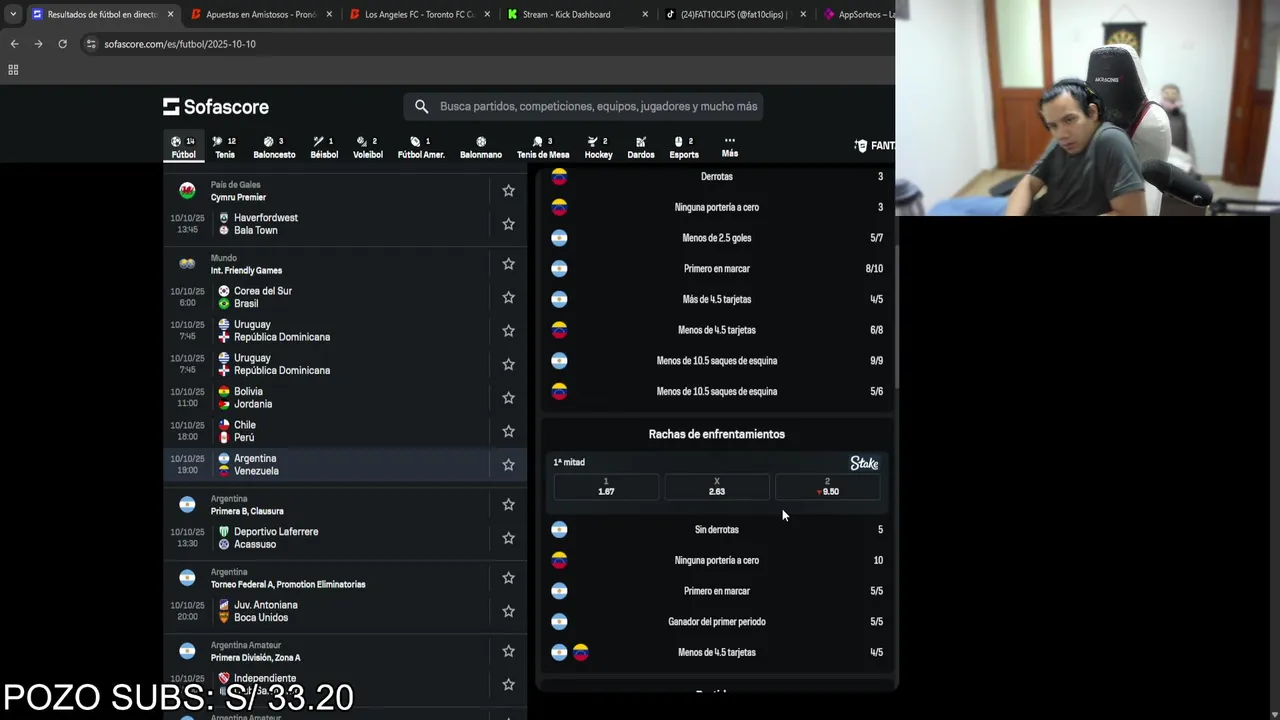Select home win odds 1.67
Screen dimensions: 1280x720
tap(606, 487)
